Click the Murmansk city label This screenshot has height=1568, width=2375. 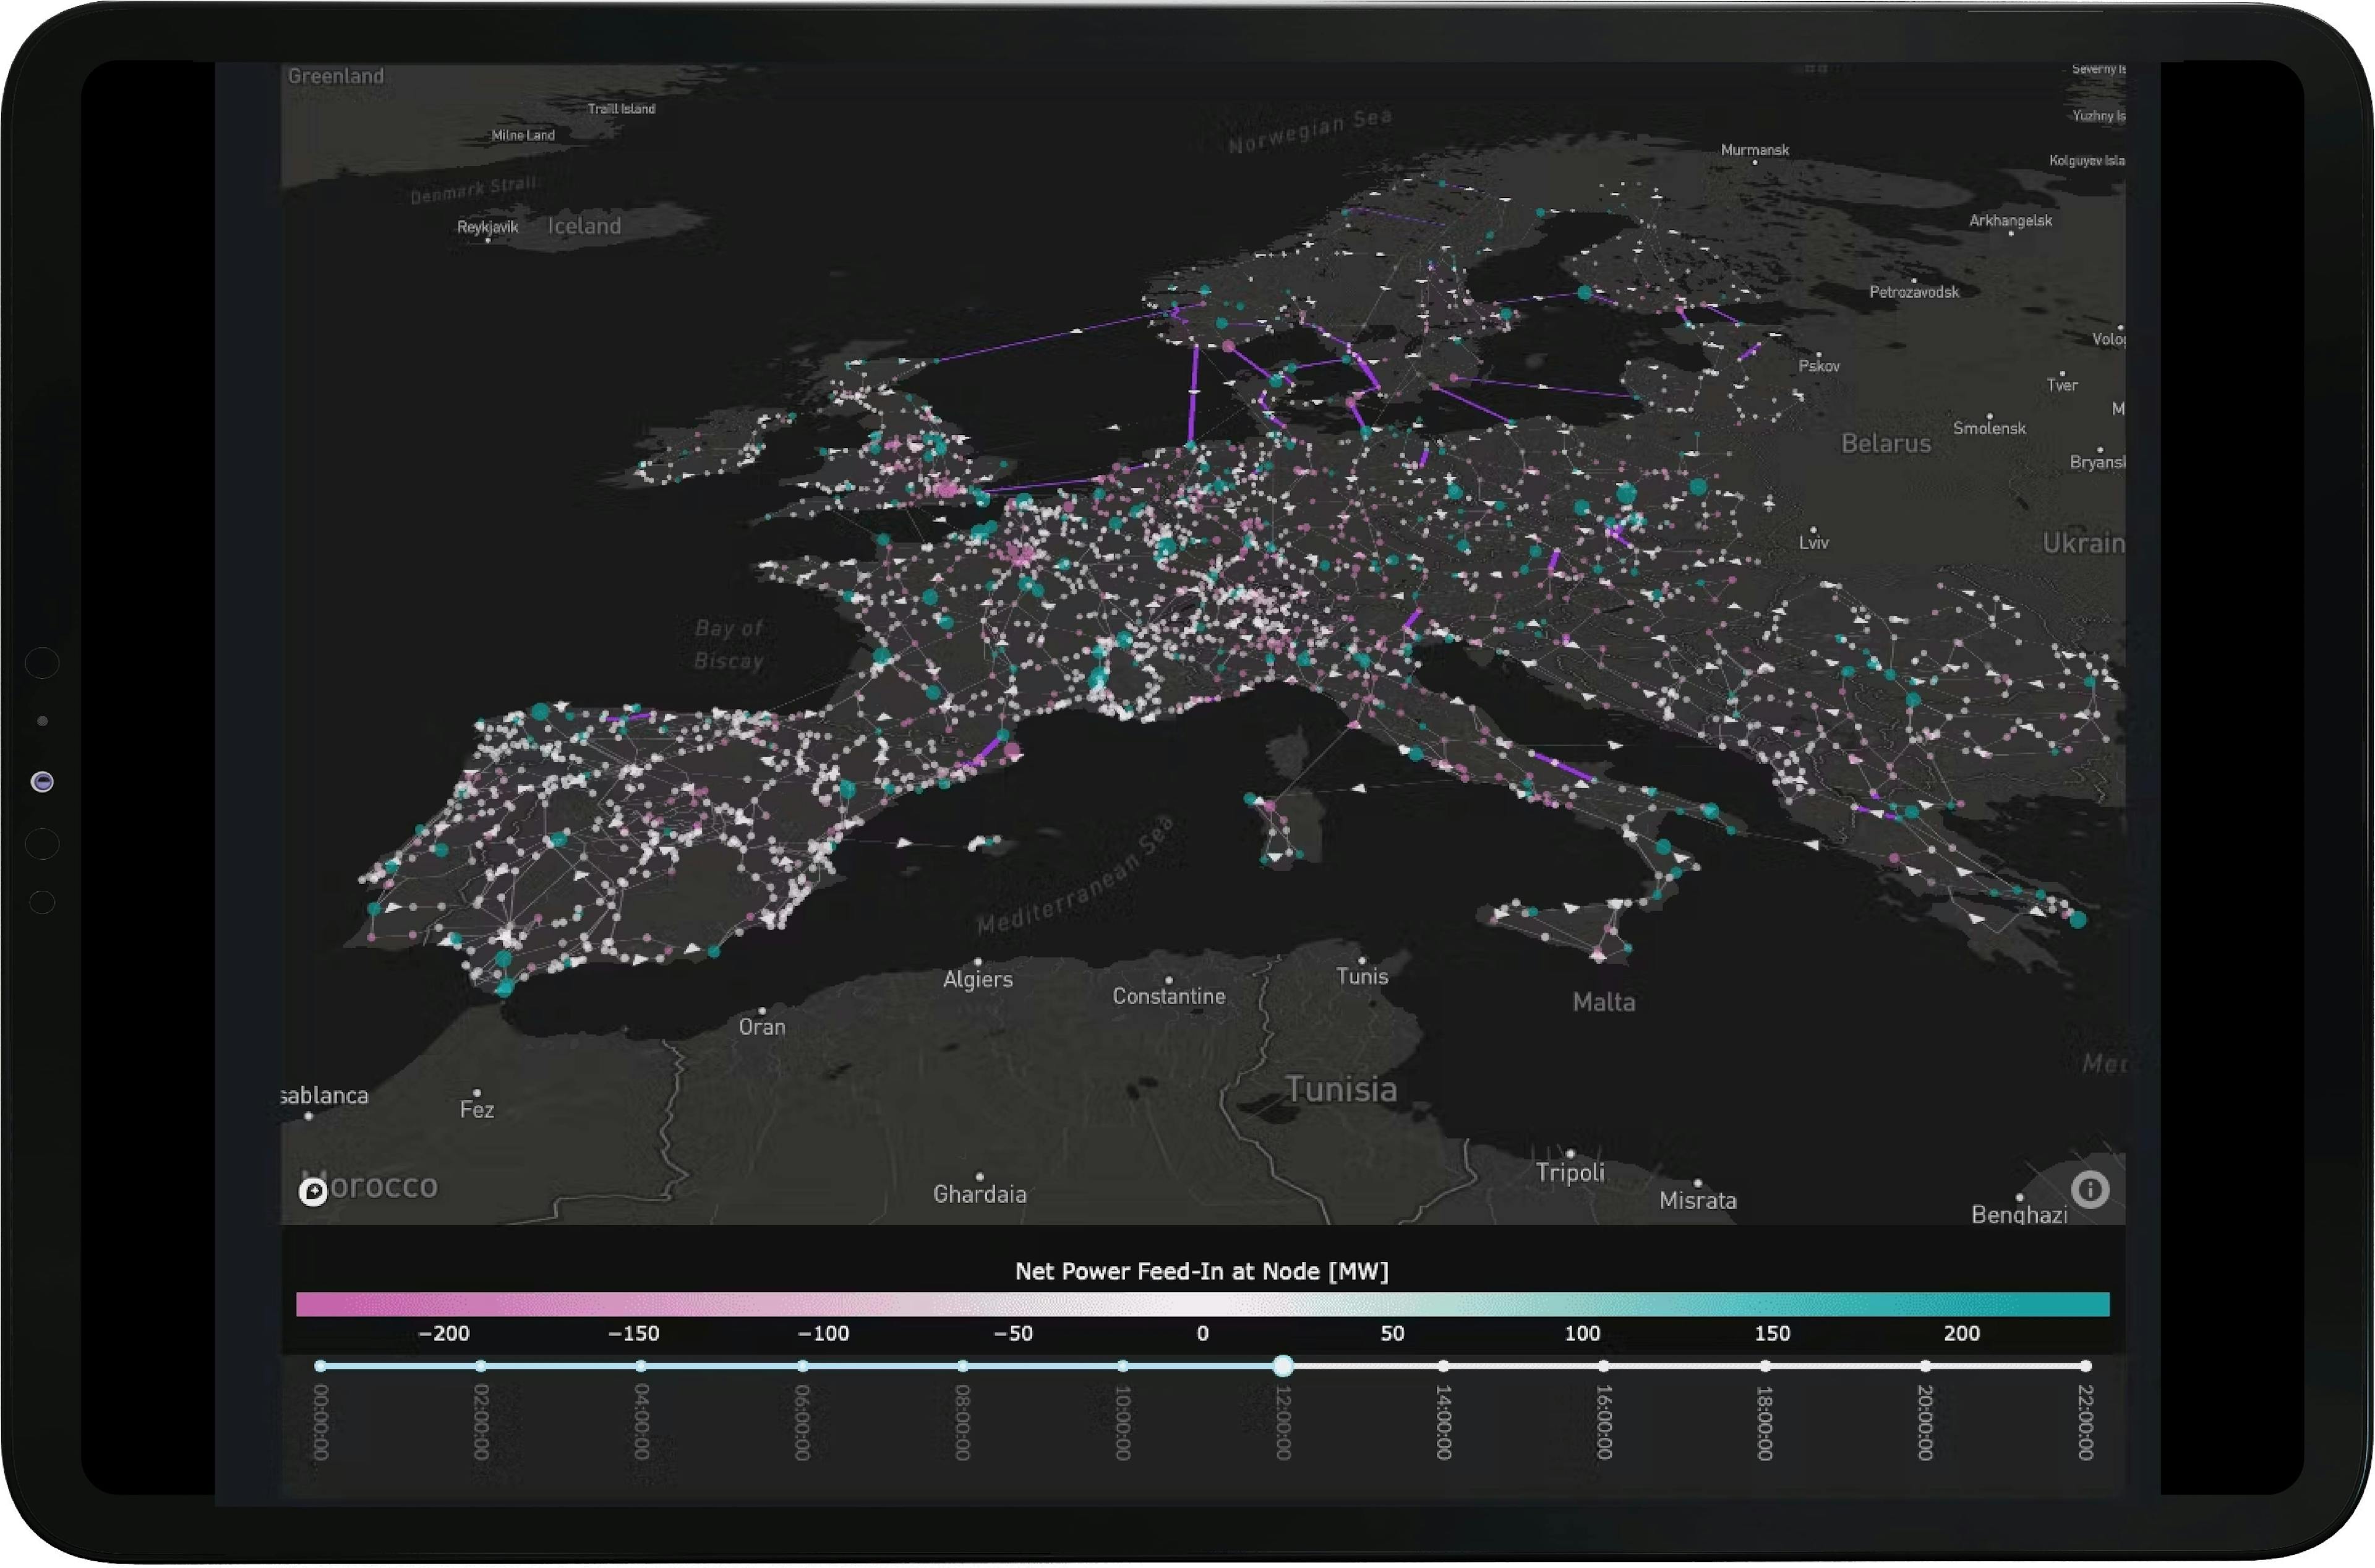[1755, 150]
